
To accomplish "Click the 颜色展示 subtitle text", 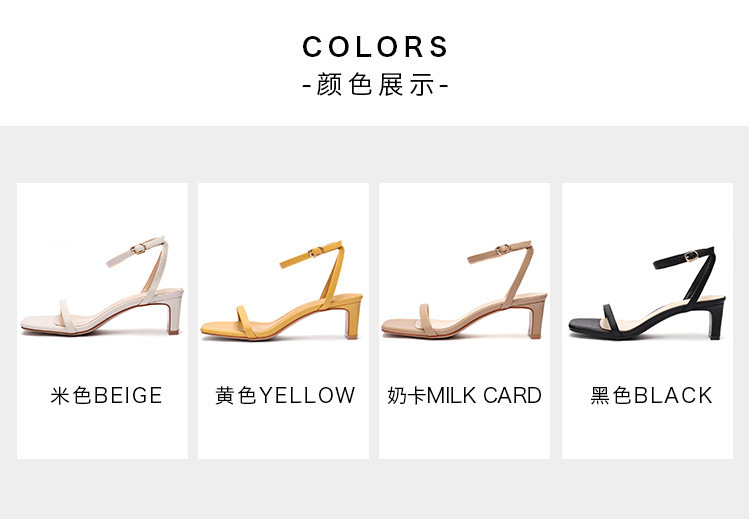I will pyautogui.click(x=375, y=85).
